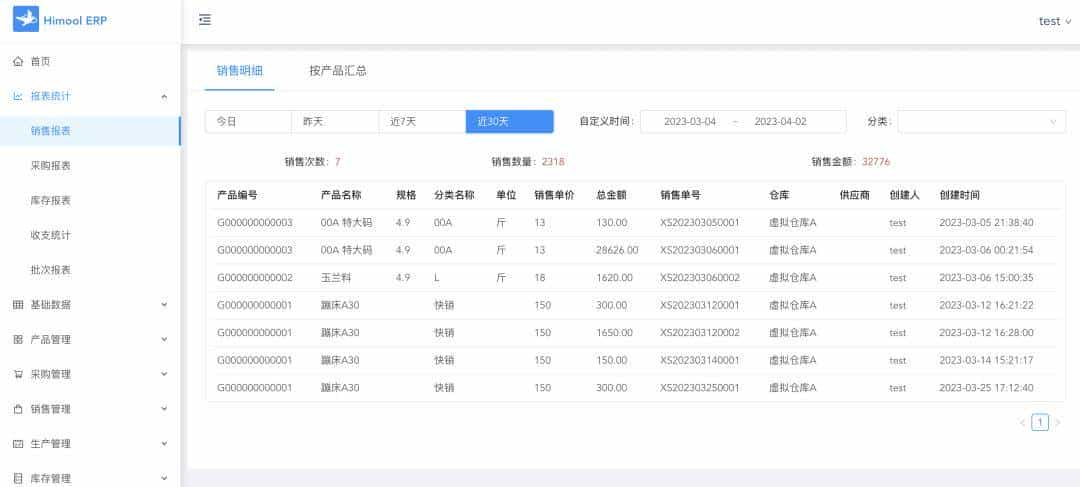The height and width of the screenshot is (487, 1080).
Task: Expand the 销售管理 menu chevron
Action: coord(164,409)
